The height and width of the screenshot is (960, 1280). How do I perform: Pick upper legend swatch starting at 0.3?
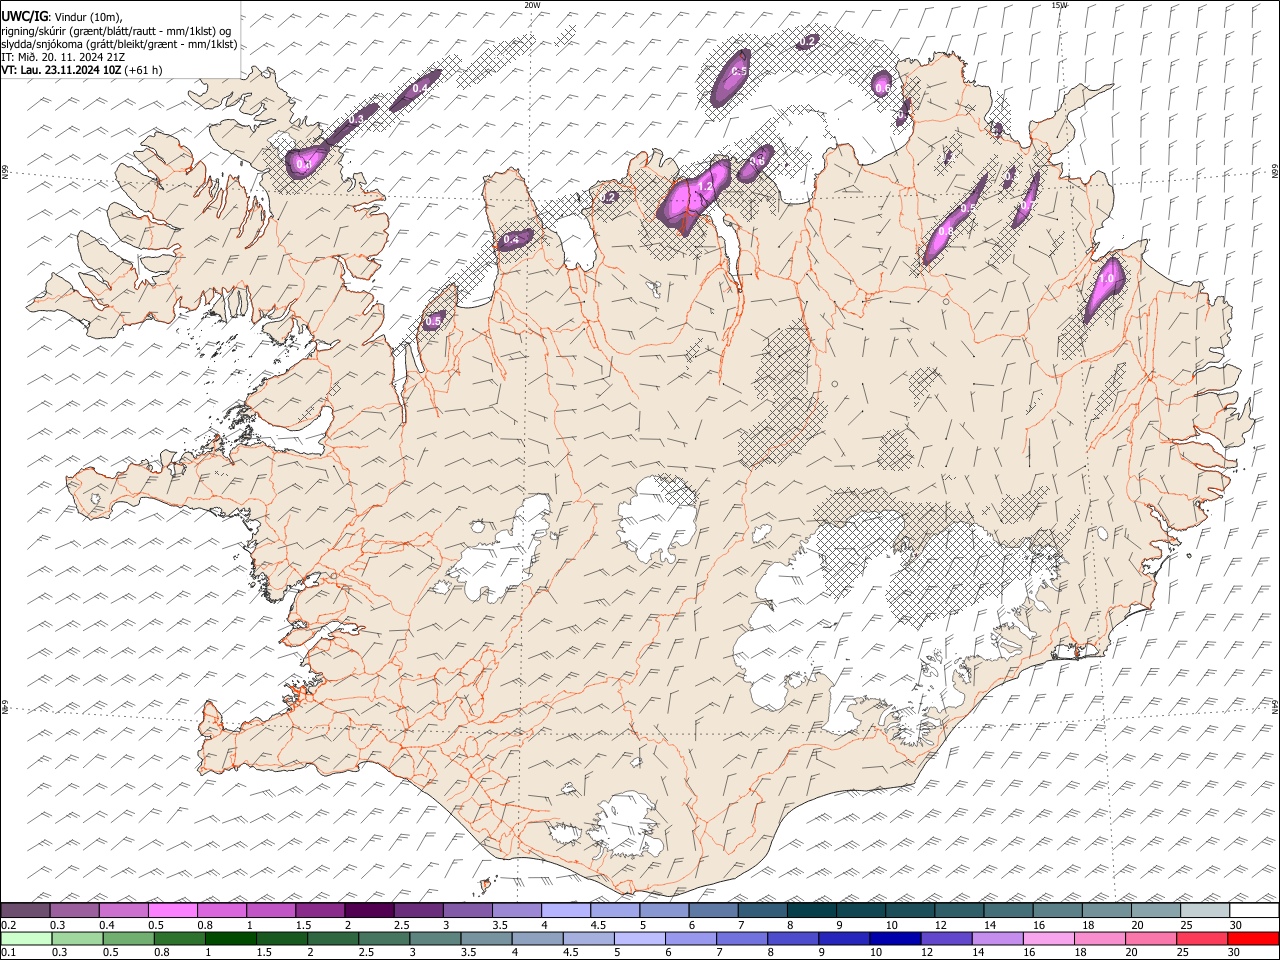[x=74, y=911]
